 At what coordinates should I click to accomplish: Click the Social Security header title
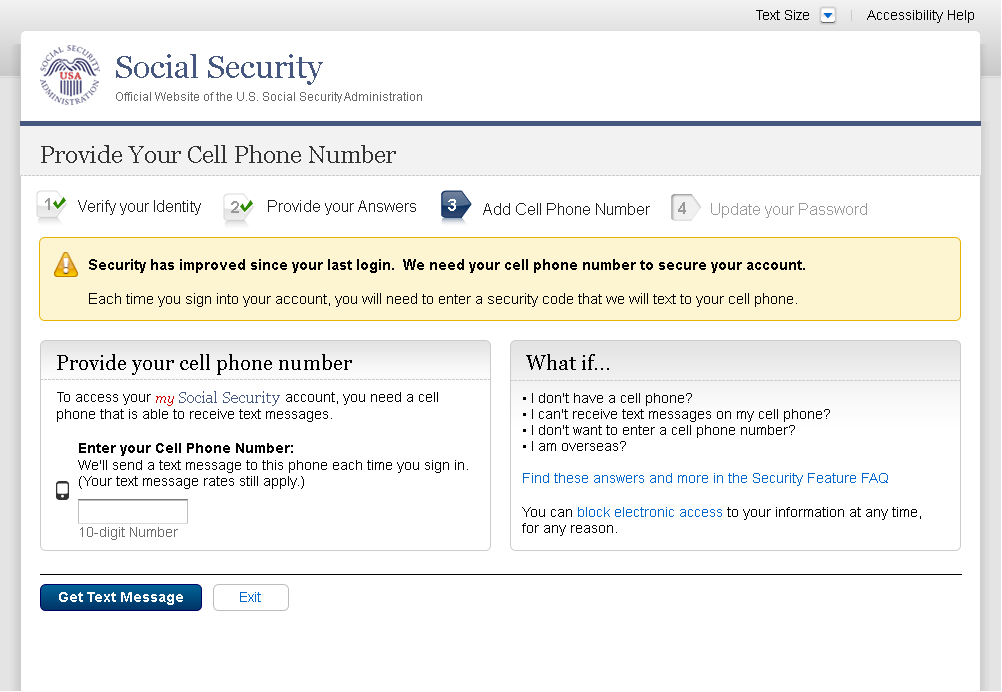point(219,68)
